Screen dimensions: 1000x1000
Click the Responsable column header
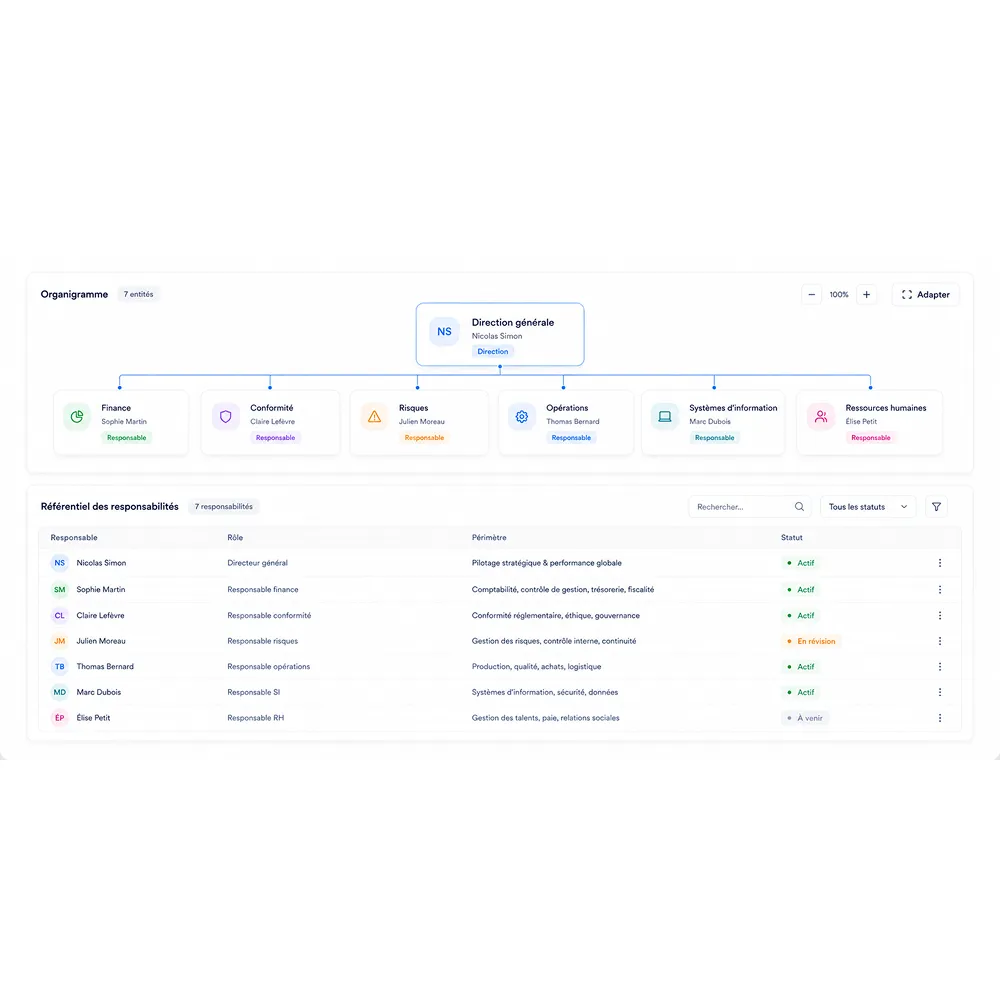point(74,538)
